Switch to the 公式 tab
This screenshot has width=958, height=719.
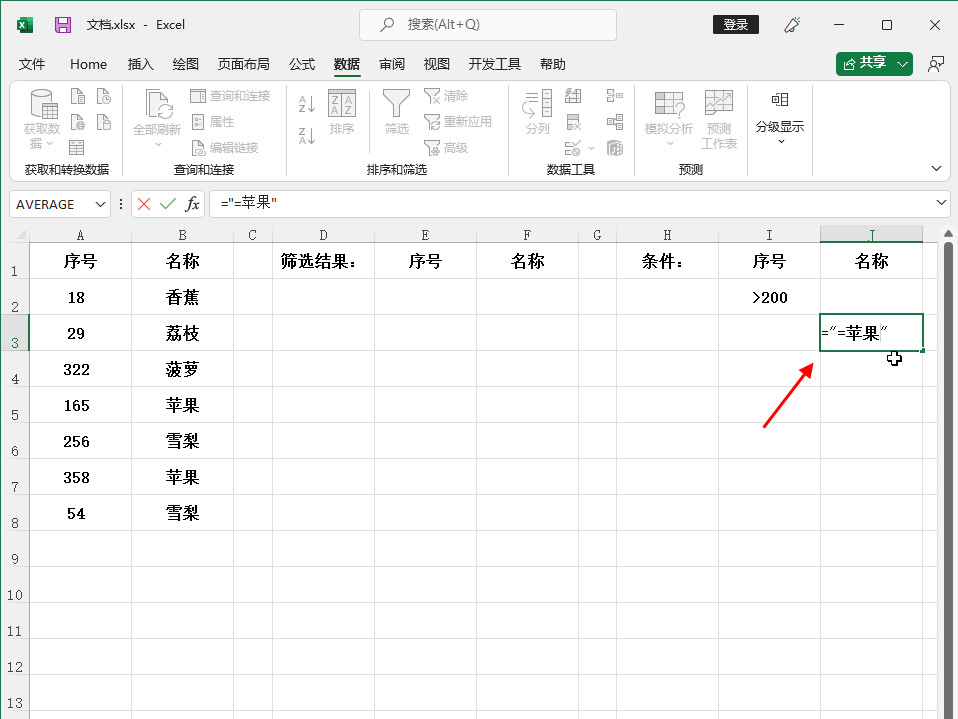point(302,64)
